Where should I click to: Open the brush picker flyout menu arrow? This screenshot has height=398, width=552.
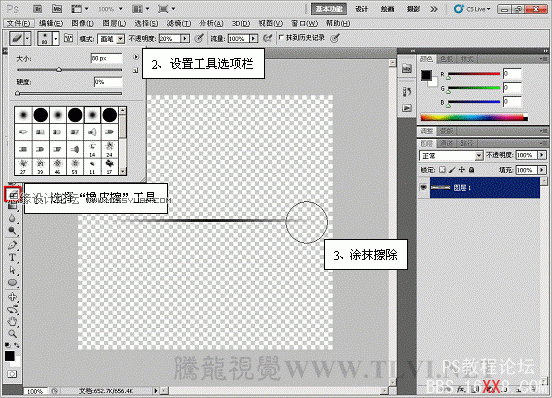tap(136, 57)
